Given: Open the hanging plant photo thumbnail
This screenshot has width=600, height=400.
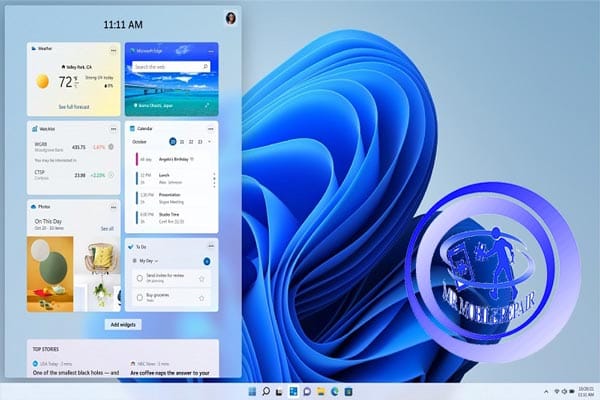Looking at the screenshot, I should pos(101,297).
